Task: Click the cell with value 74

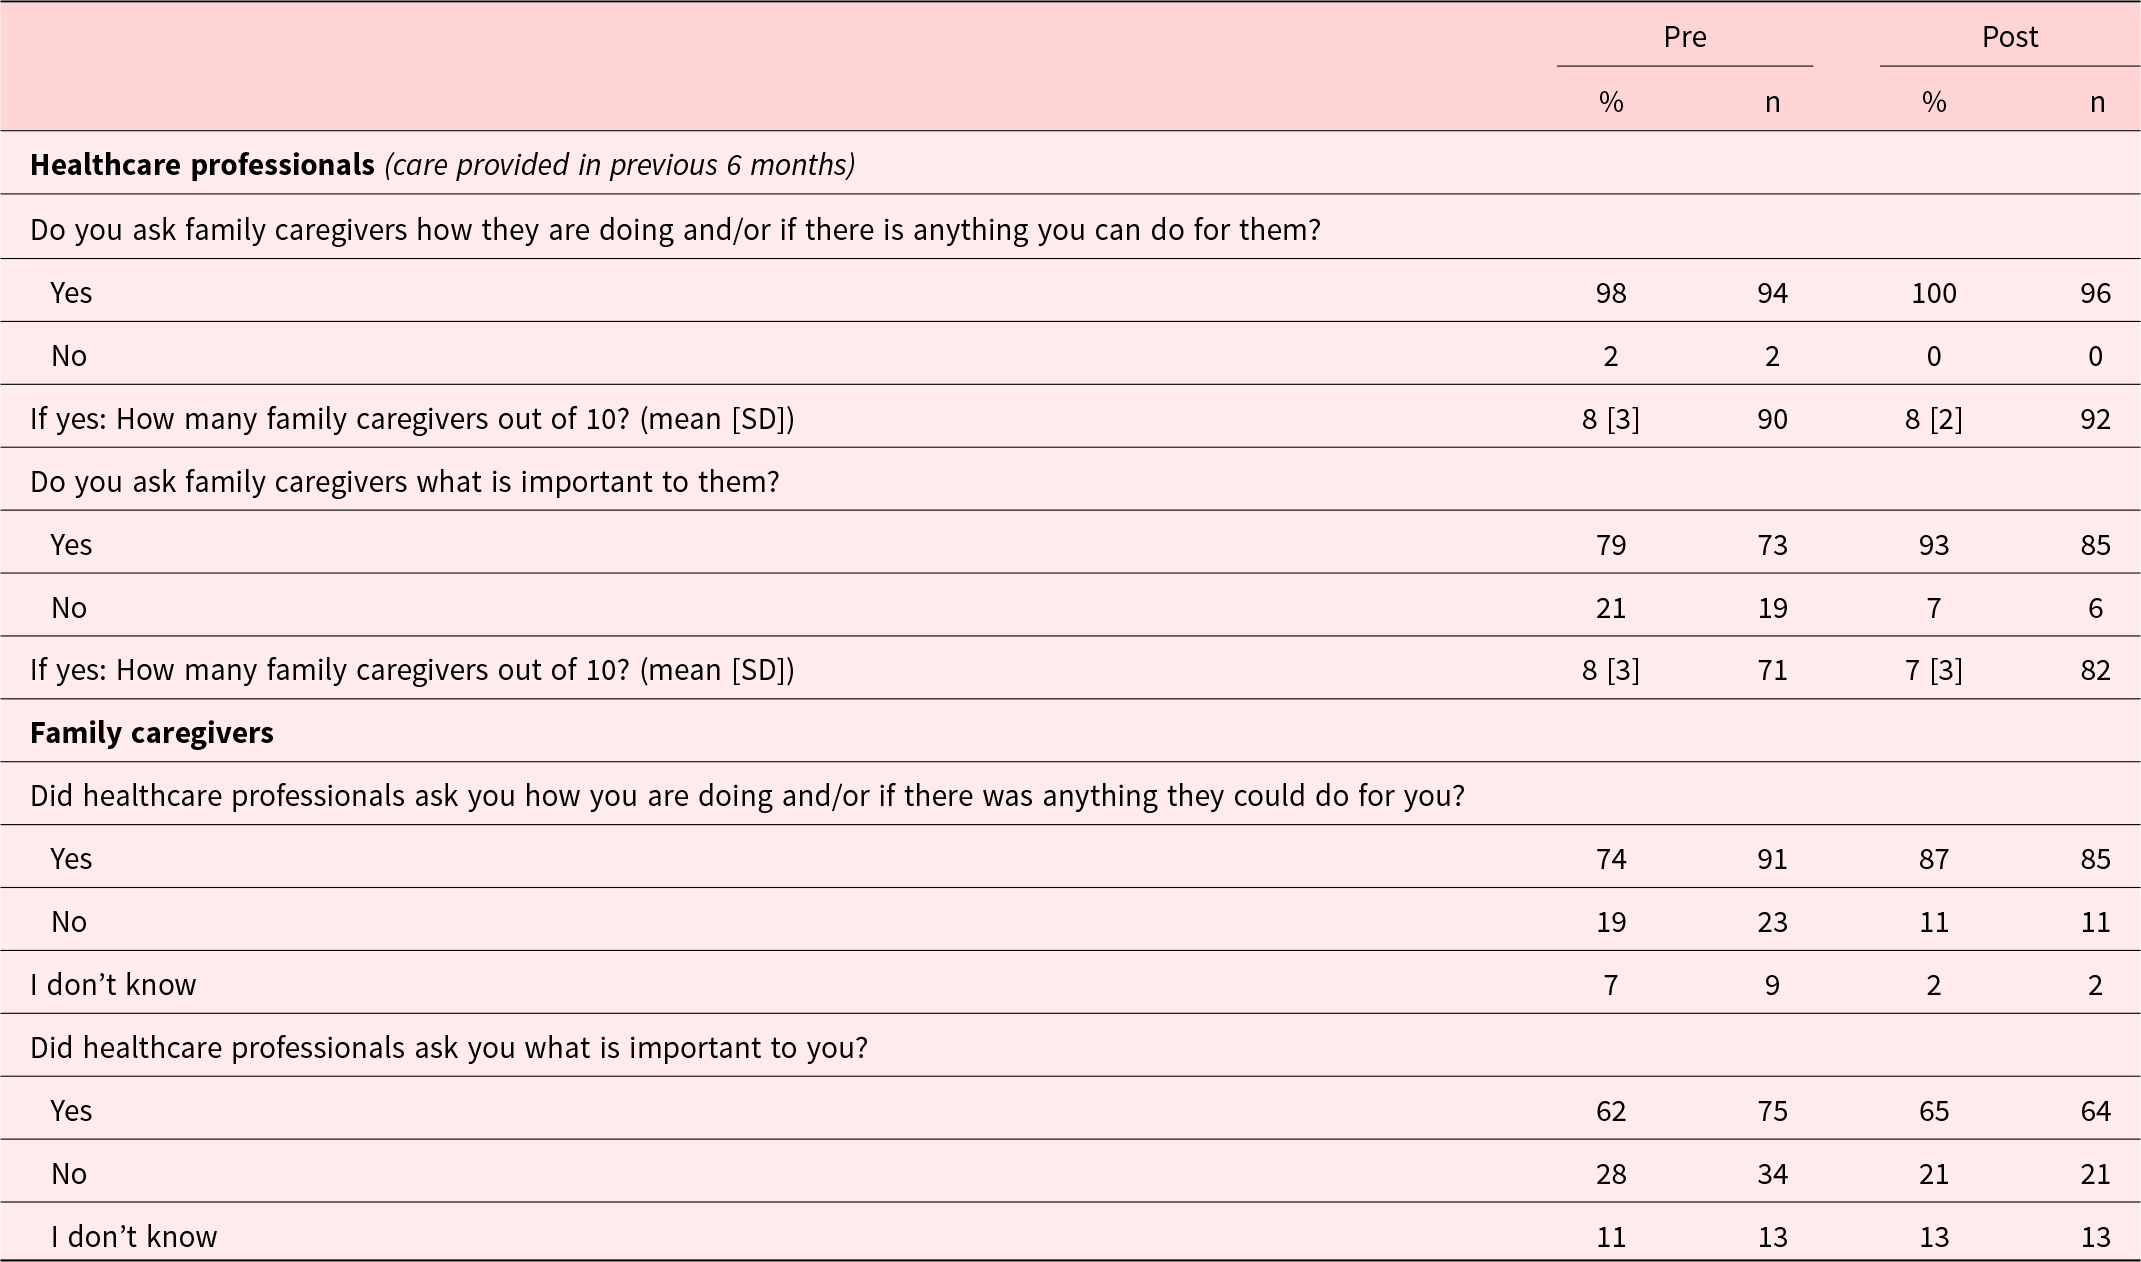Action: [x=1611, y=859]
